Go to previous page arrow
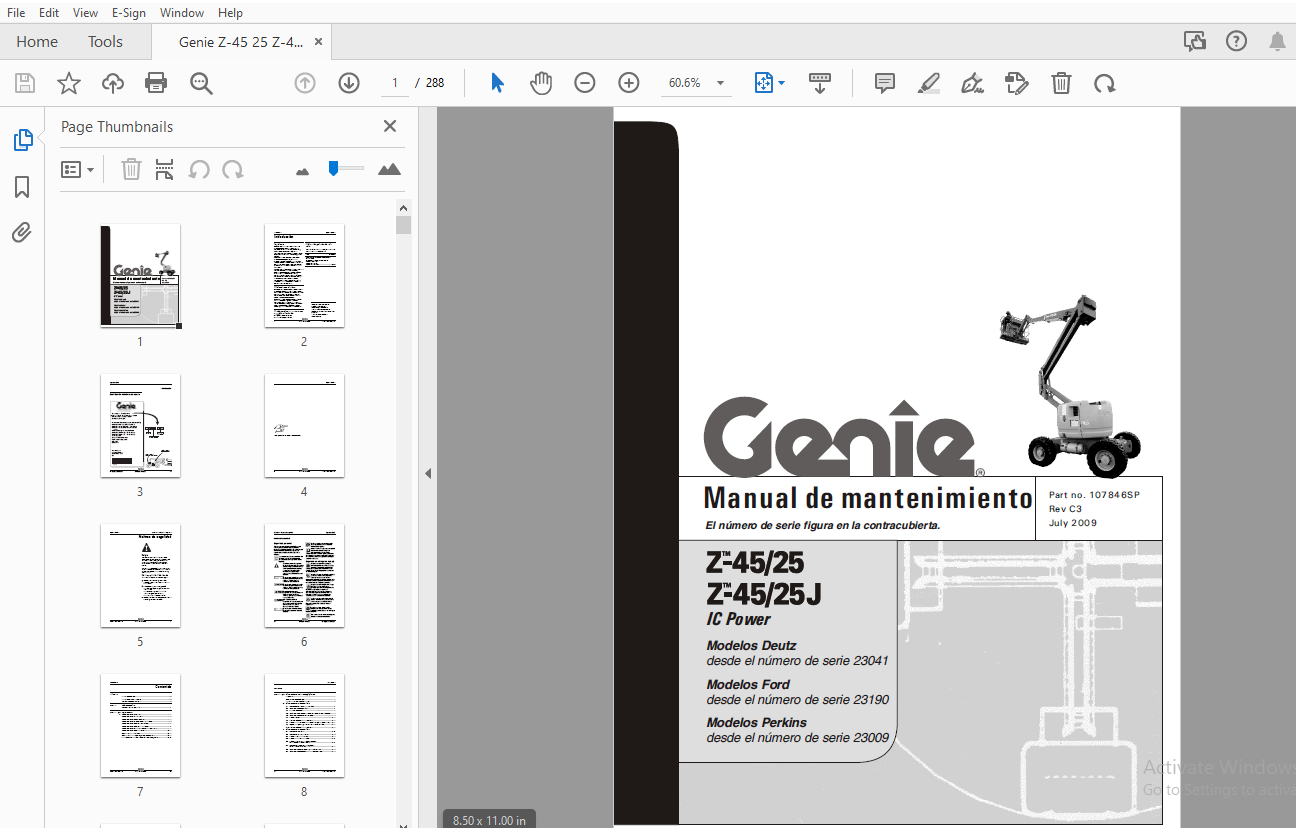 (x=305, y=83)
